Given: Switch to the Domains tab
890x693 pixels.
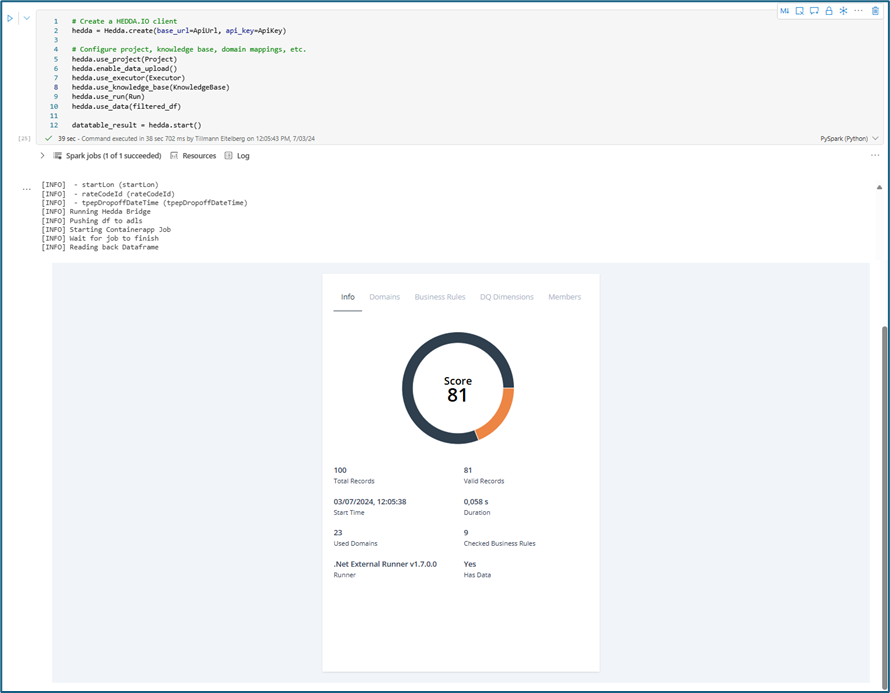Looking at the screenshot, I should pos(384,297).
